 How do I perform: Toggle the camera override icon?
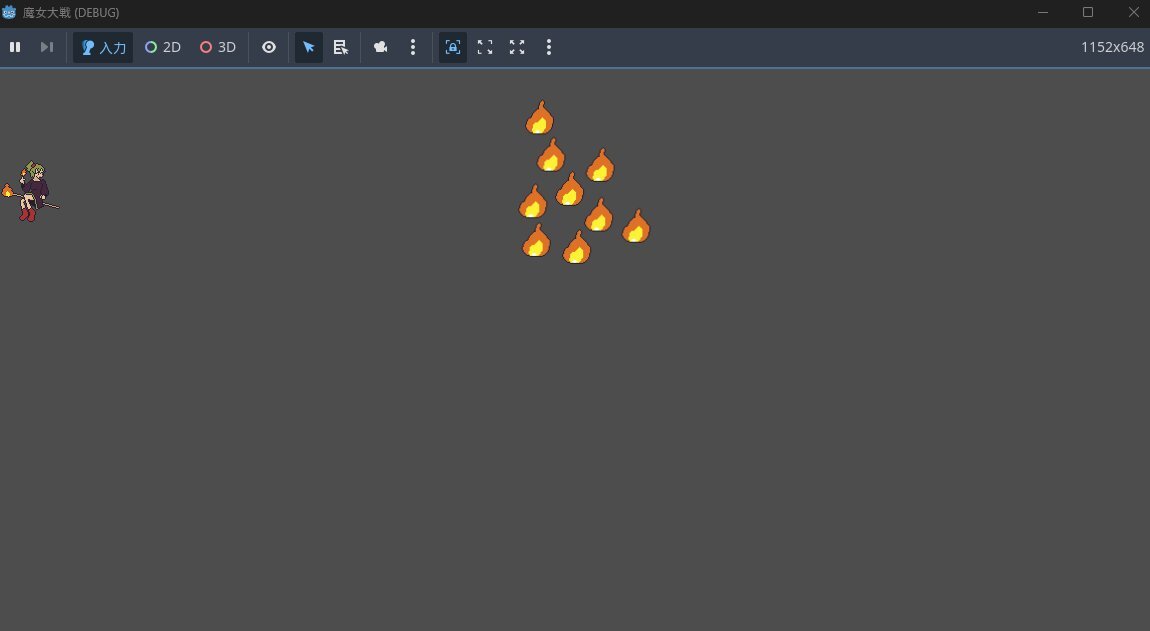(380, 47)
